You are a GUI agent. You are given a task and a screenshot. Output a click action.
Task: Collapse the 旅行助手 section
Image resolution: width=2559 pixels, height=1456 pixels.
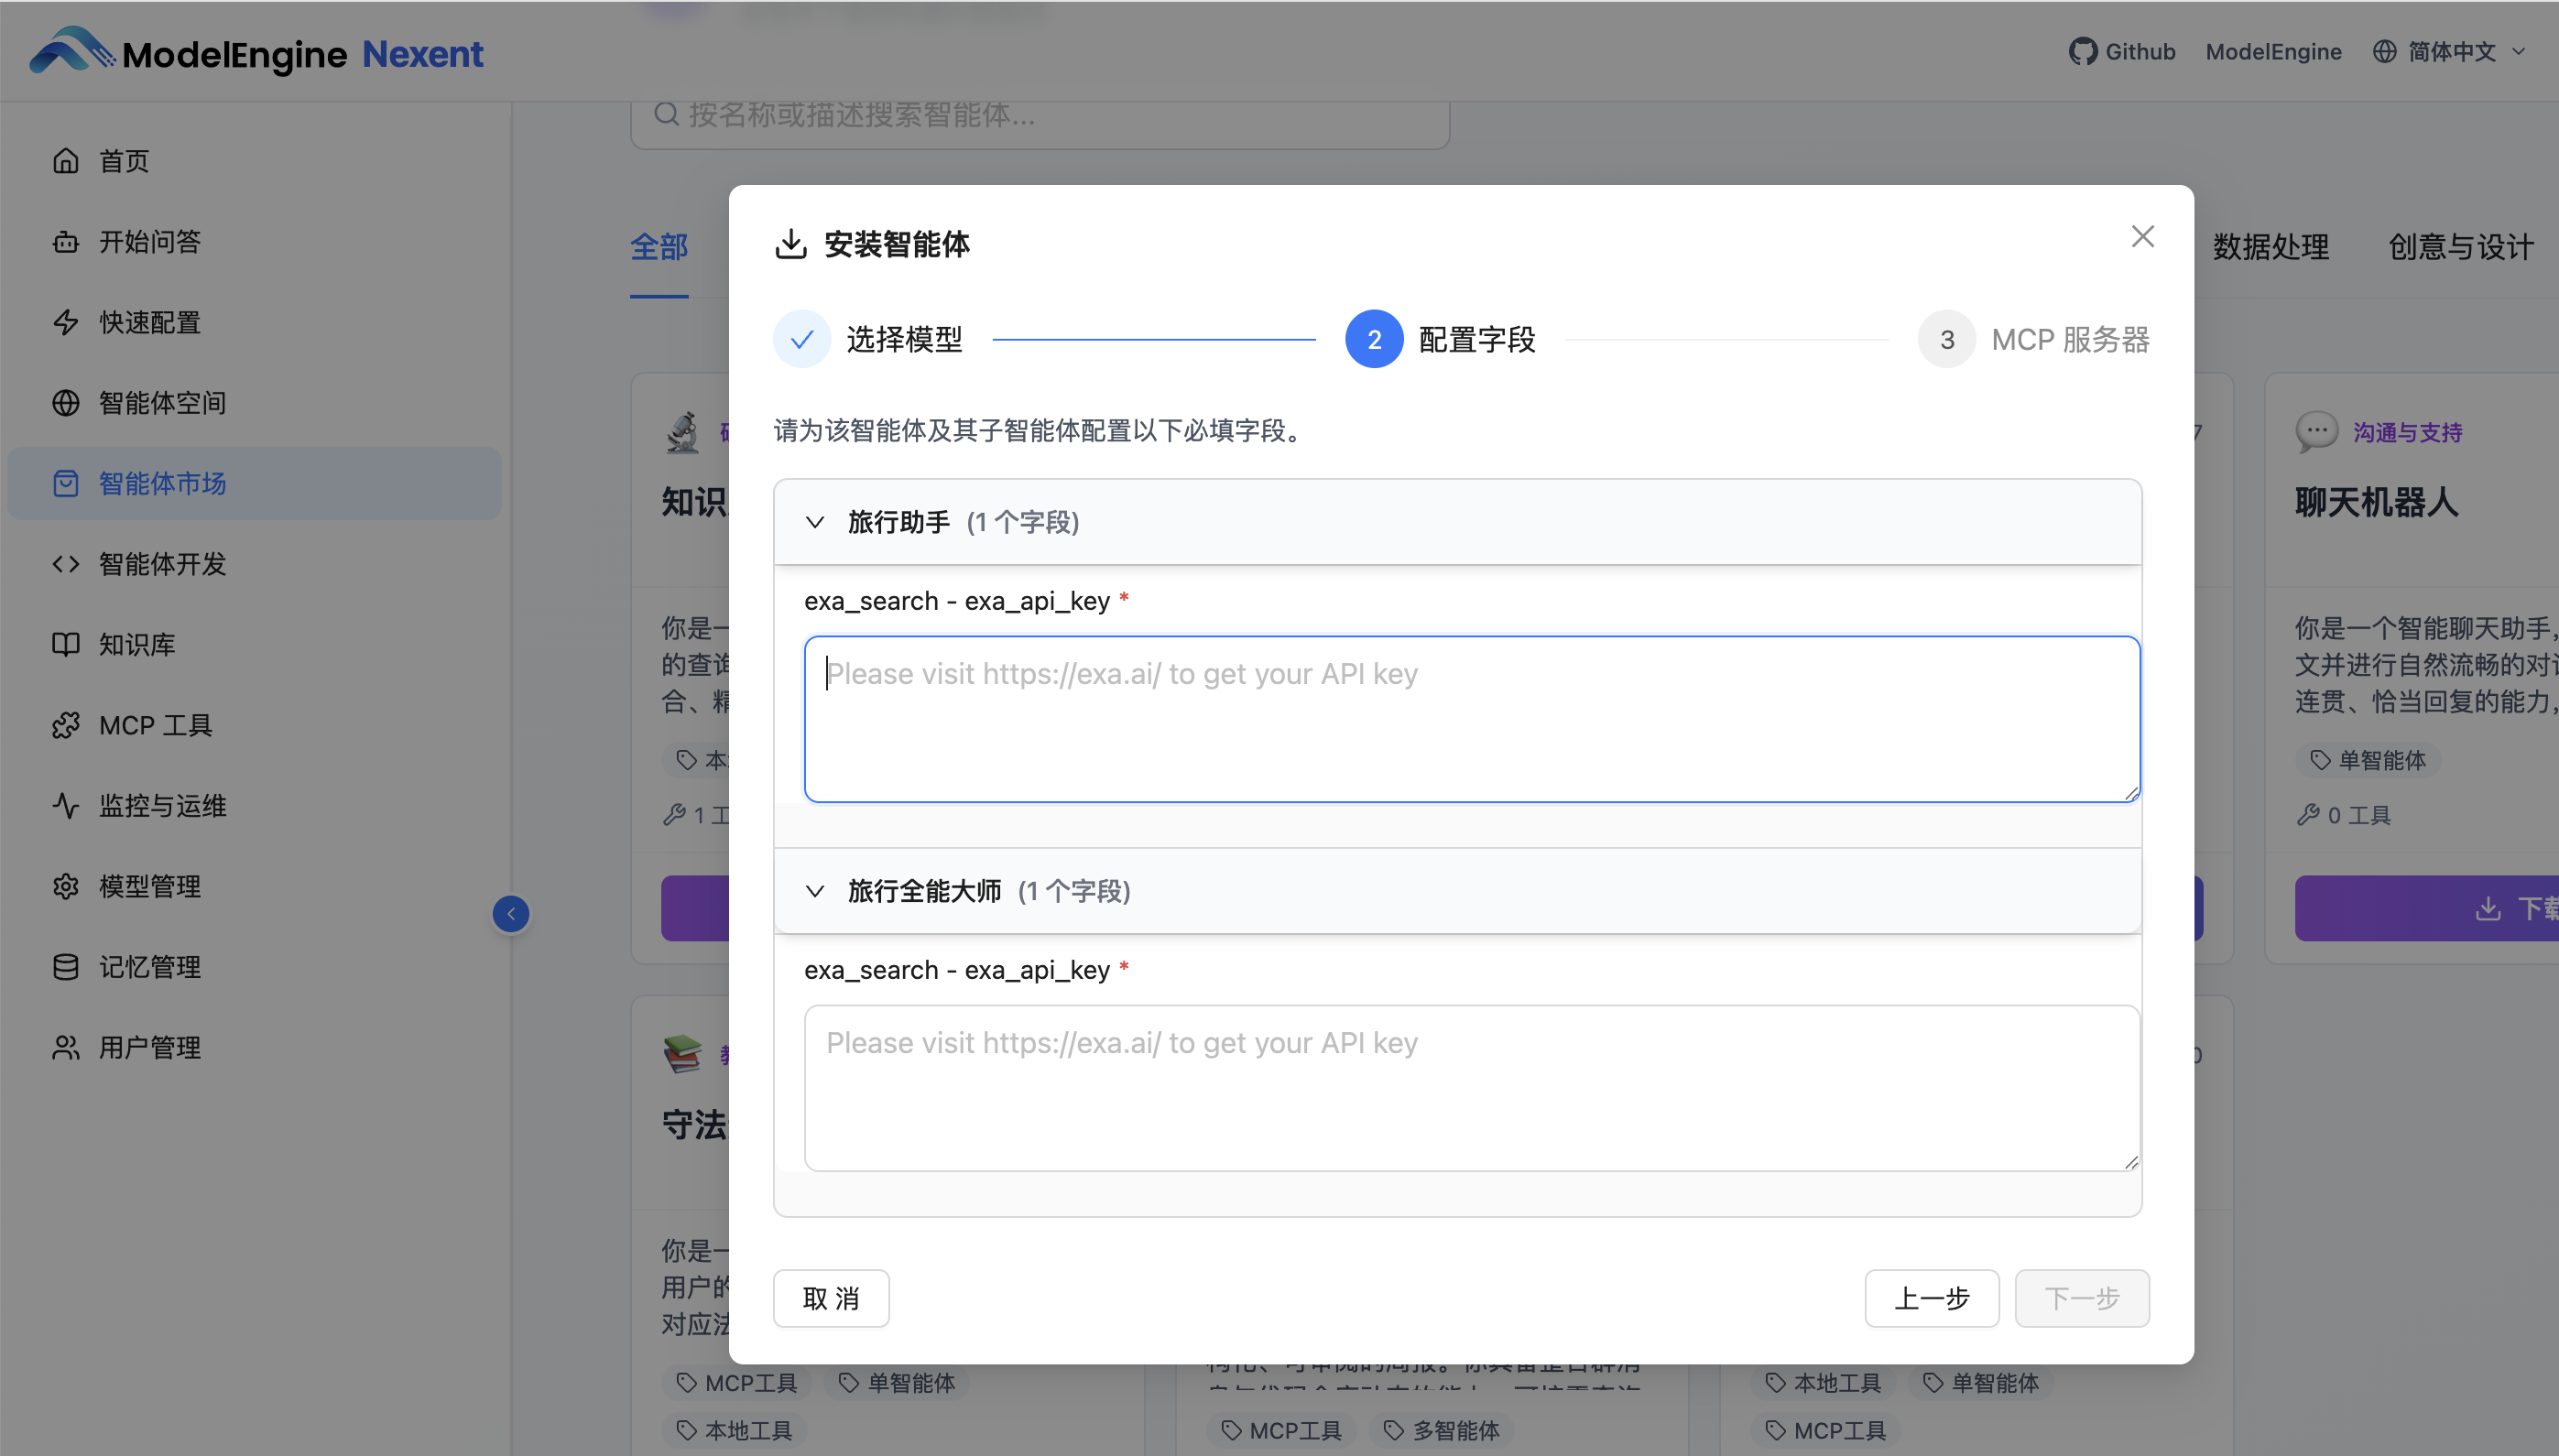pyautogui.click(x=815, y=522)
